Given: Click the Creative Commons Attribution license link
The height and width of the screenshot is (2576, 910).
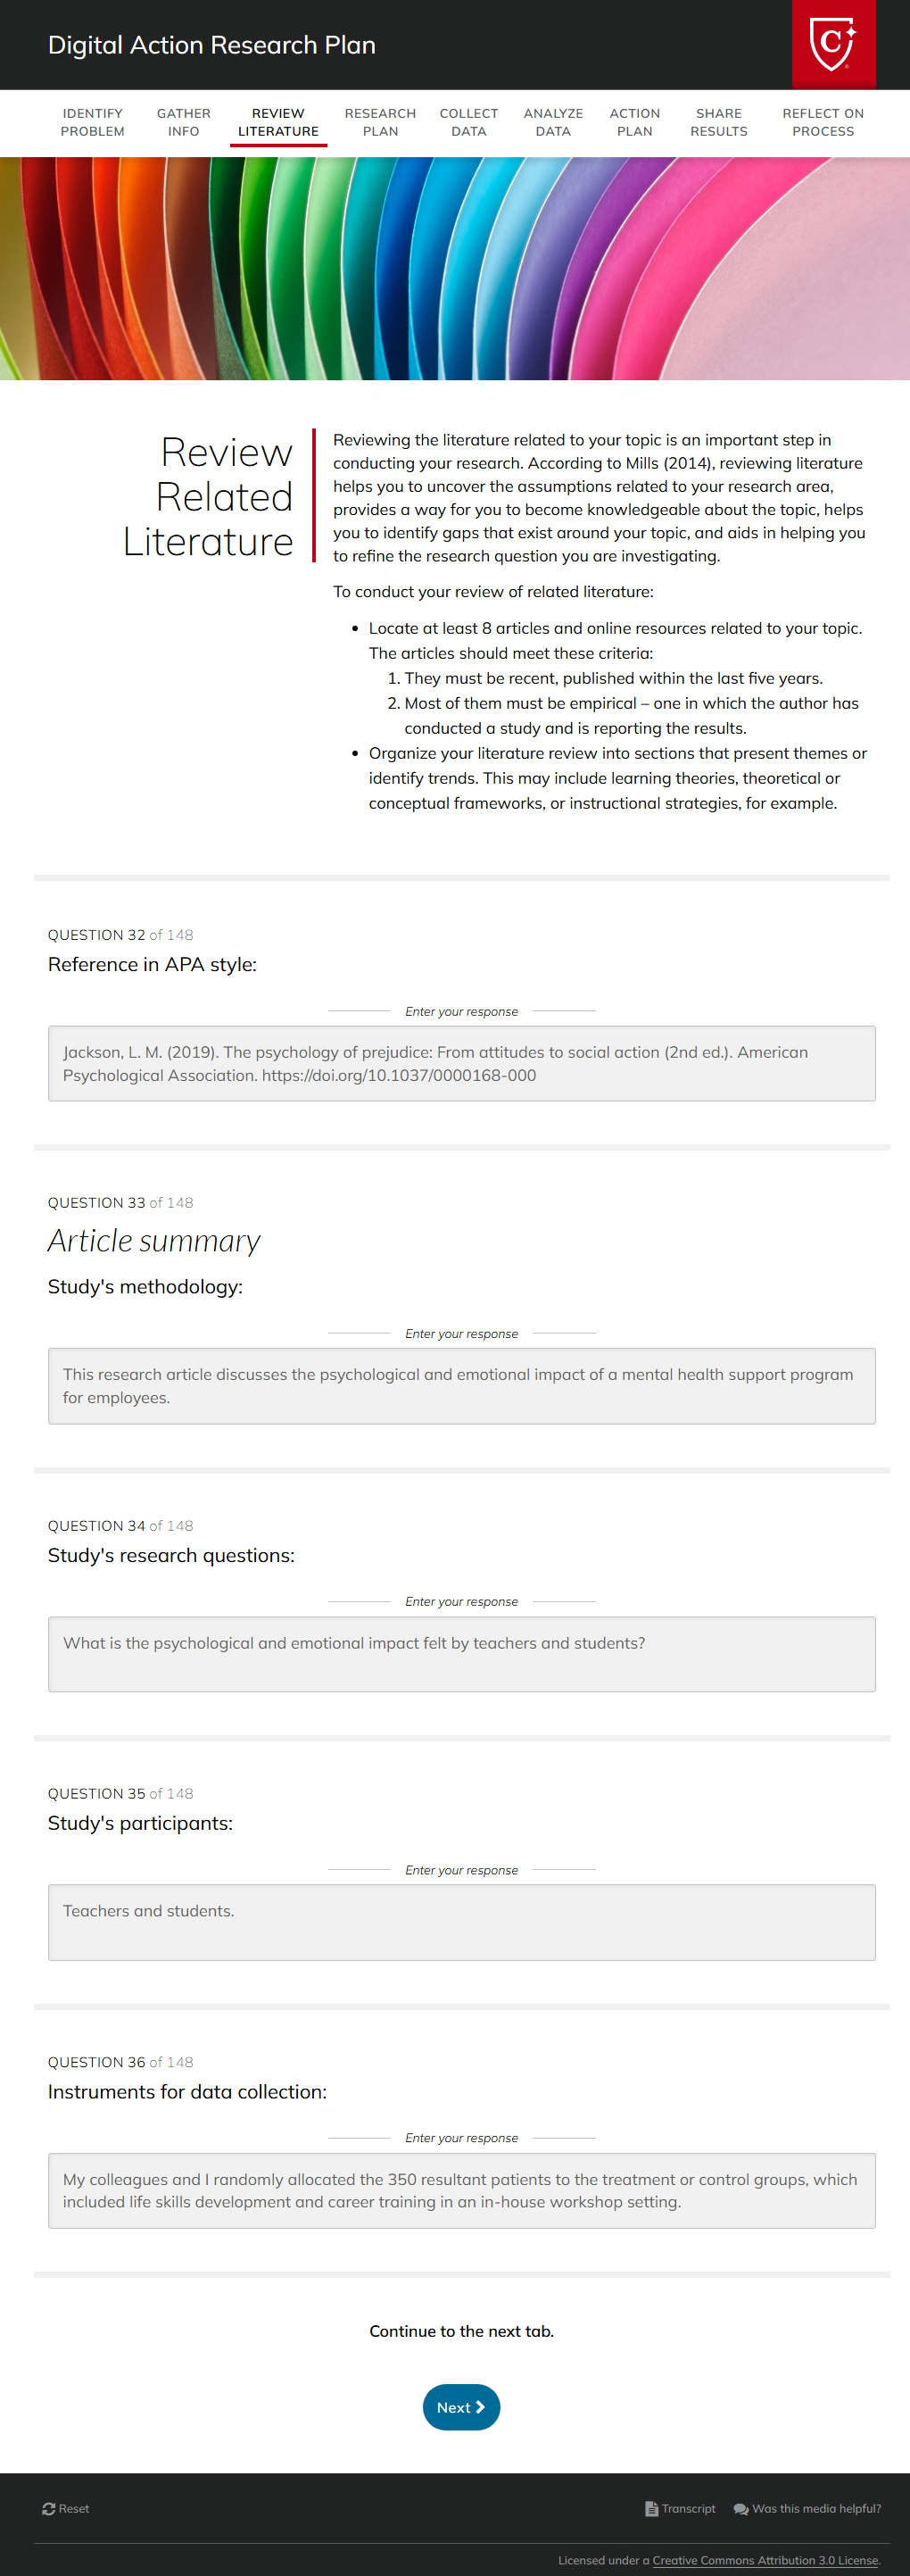Looking at the screenshot, I should click(x=765, y=2560).
